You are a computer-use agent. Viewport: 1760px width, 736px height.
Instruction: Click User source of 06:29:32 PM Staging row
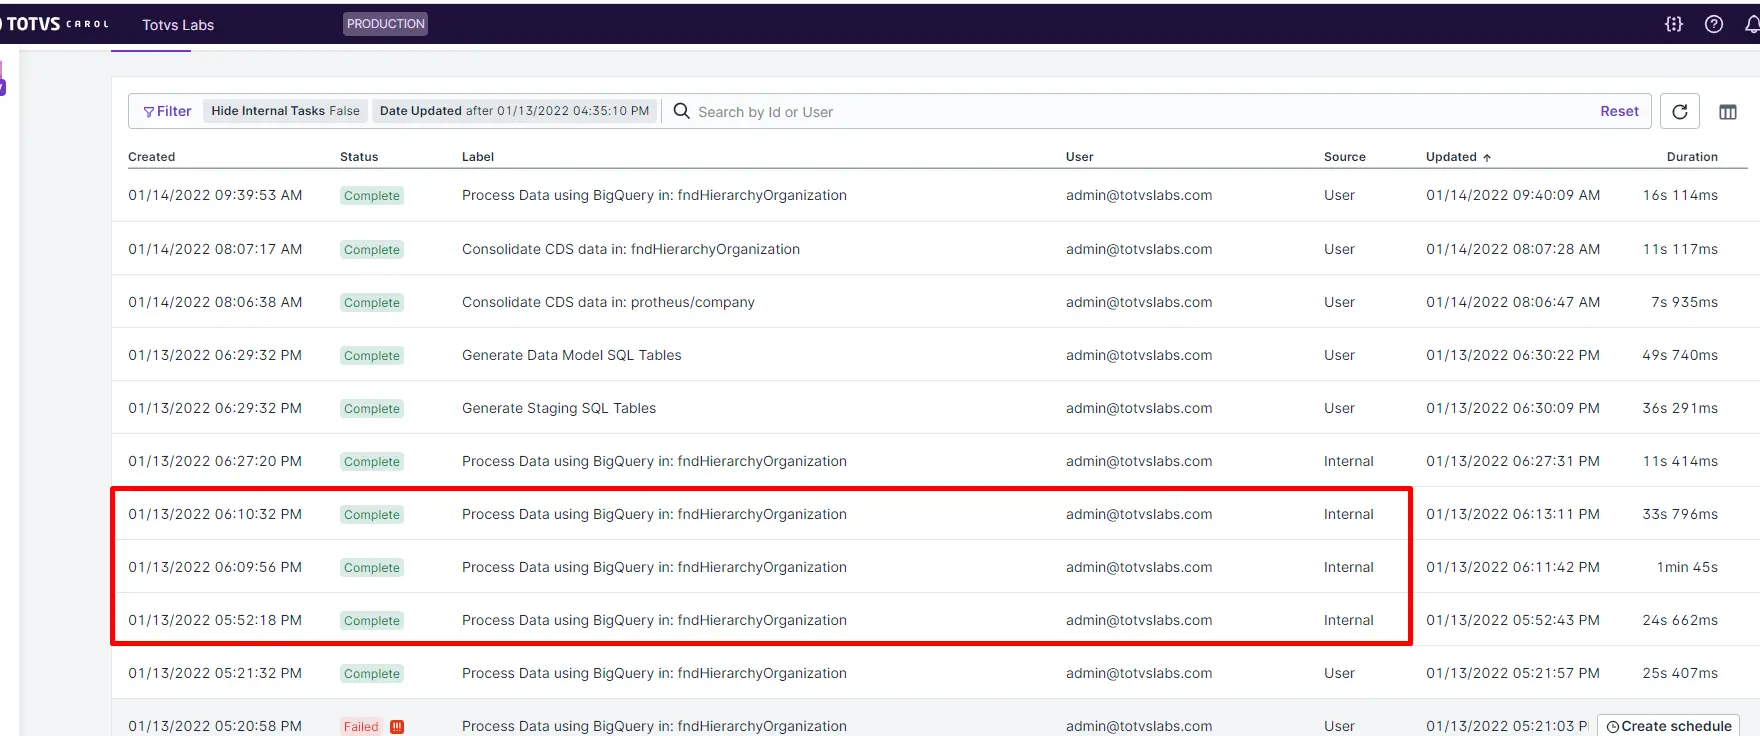point(1339,408)
